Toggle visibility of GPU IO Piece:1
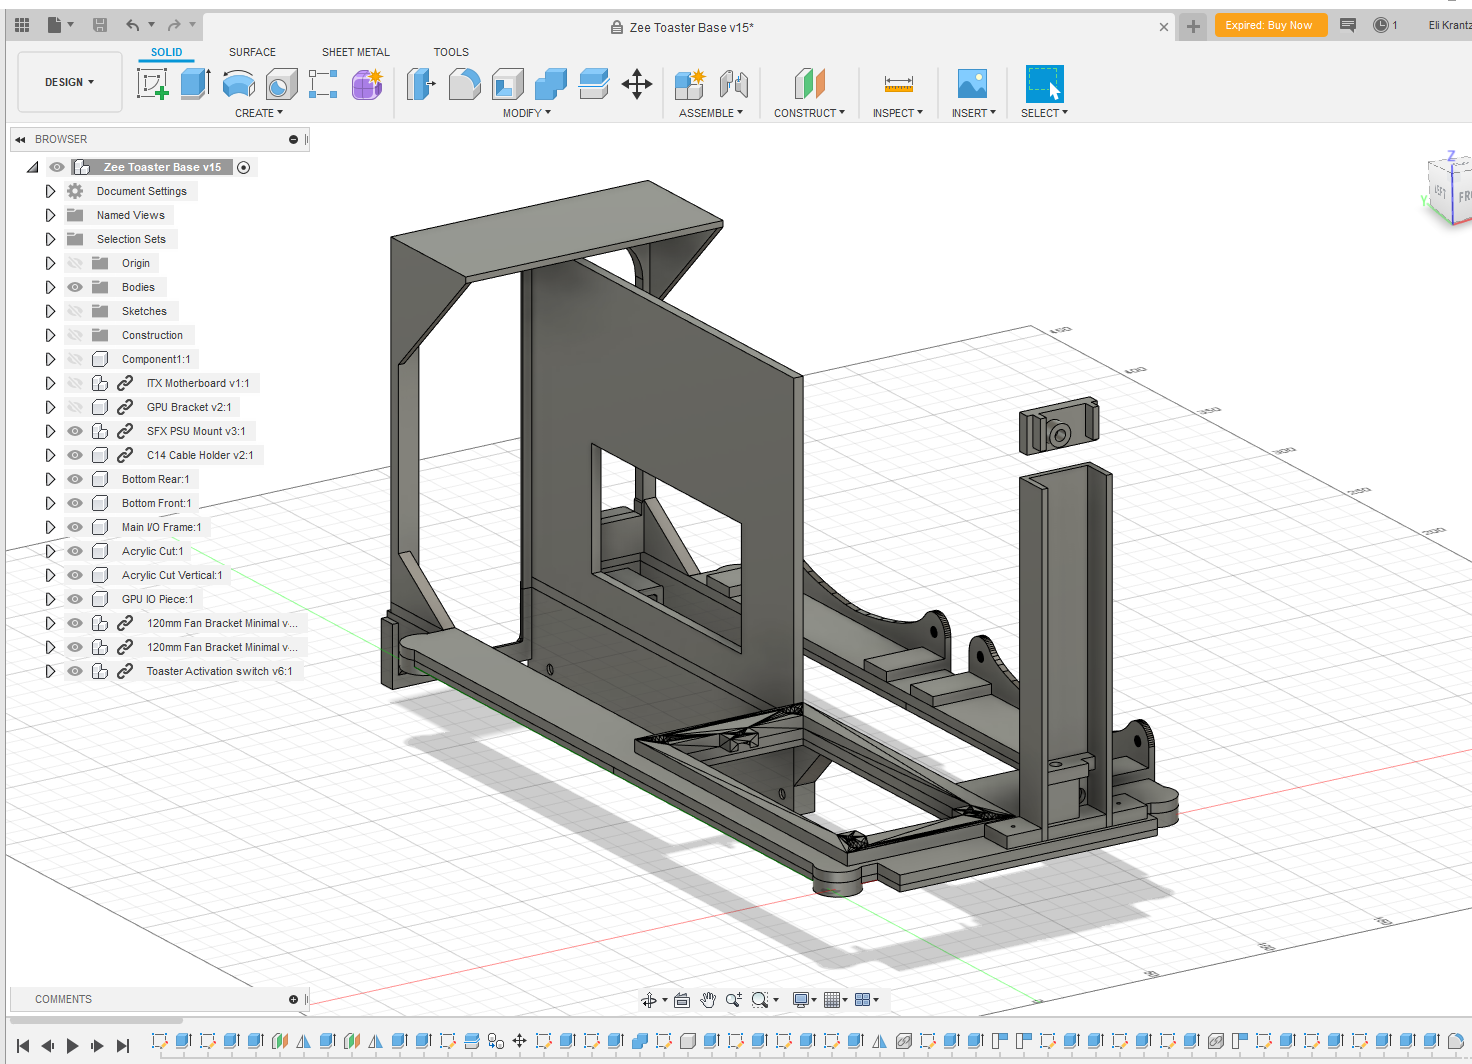 pos(75,599)
